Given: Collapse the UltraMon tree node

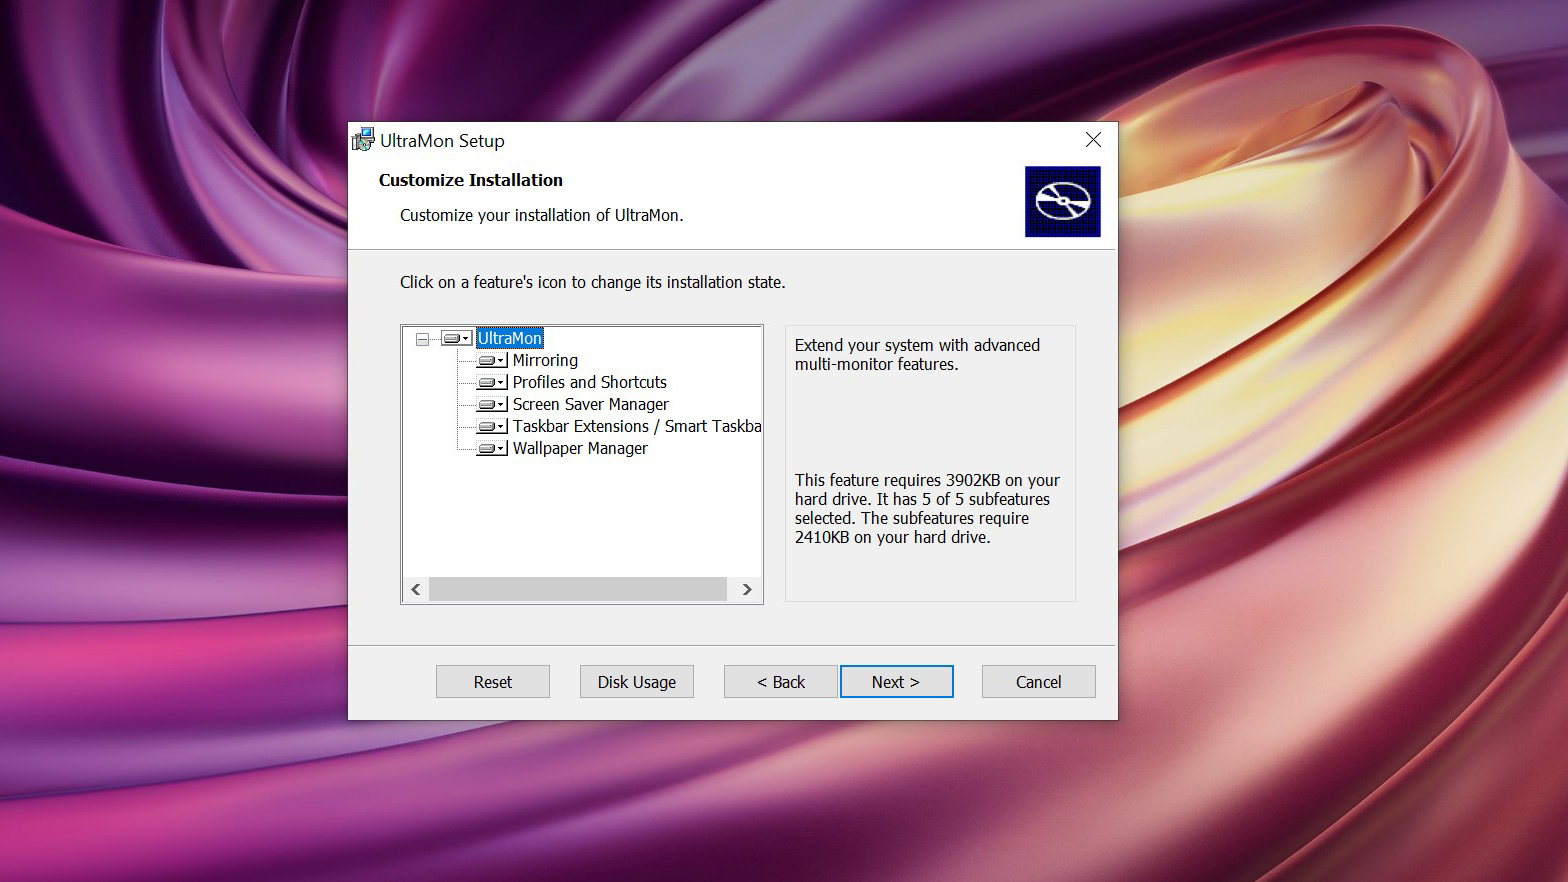Looking at the screenshot, I should (422, 339).
